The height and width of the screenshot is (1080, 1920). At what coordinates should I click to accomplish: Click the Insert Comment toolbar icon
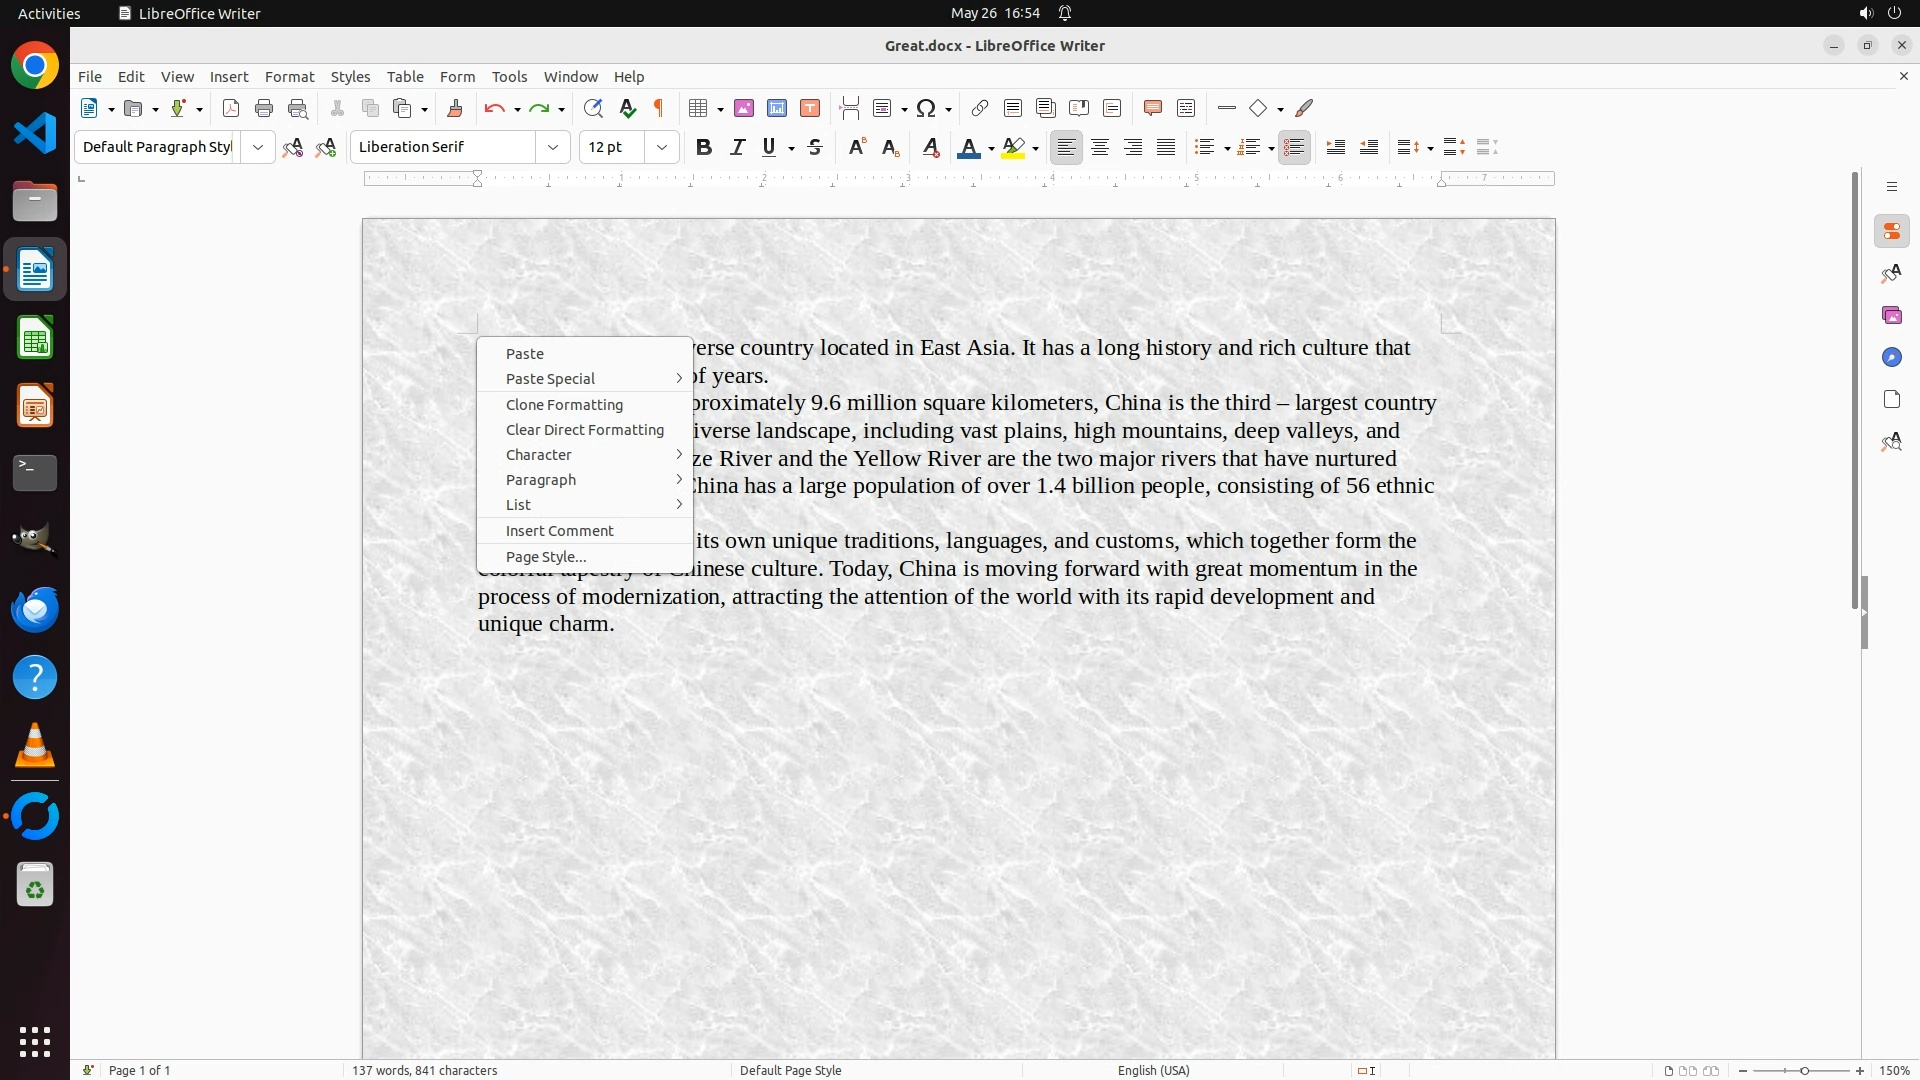[1153, 108]
